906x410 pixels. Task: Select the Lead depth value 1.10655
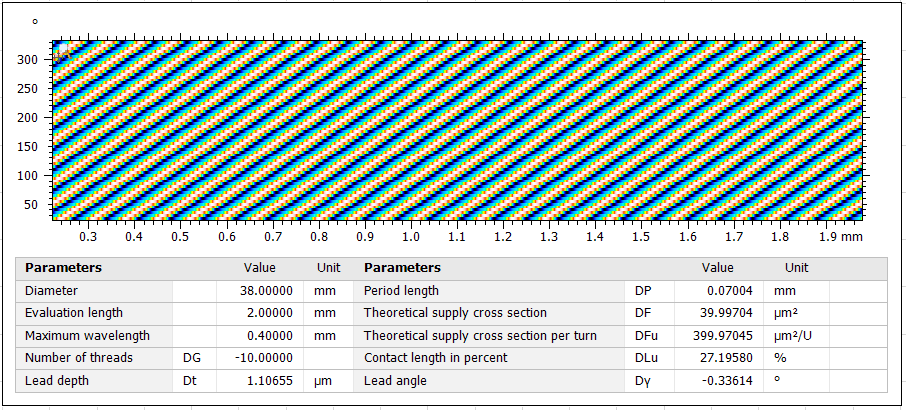point(265,380)
